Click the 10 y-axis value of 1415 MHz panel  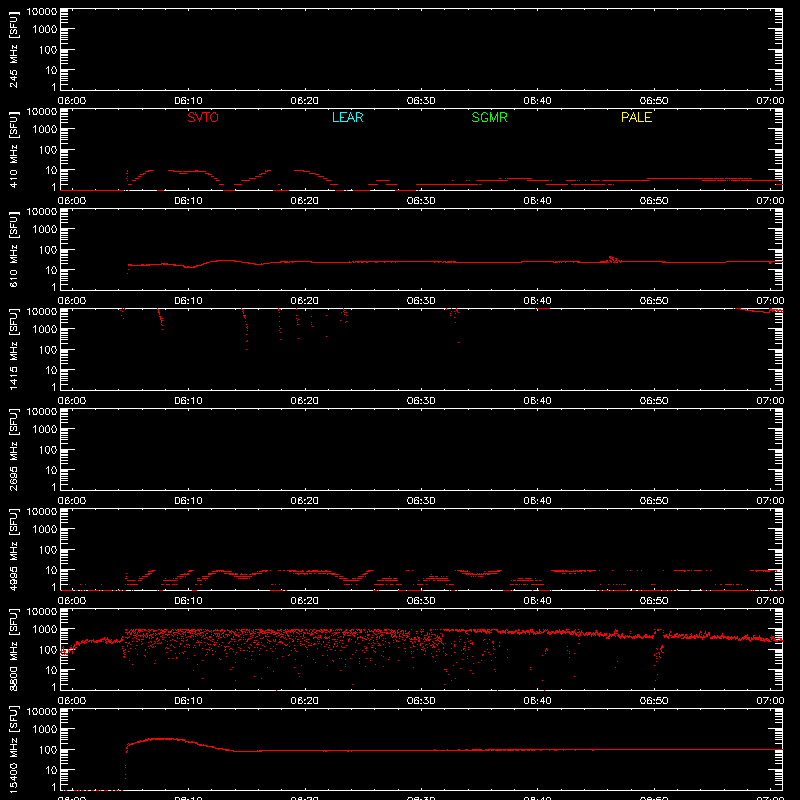(x=52, y=370)
